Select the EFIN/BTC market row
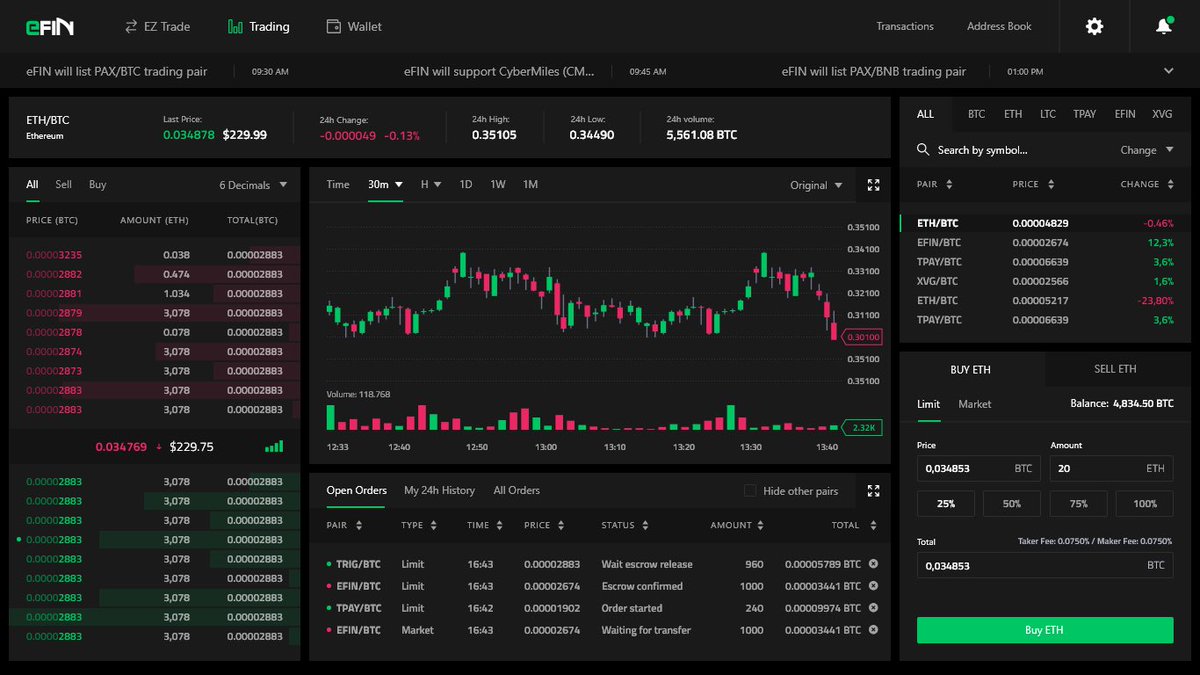1200x675 pixels. tap(1045, 243)
